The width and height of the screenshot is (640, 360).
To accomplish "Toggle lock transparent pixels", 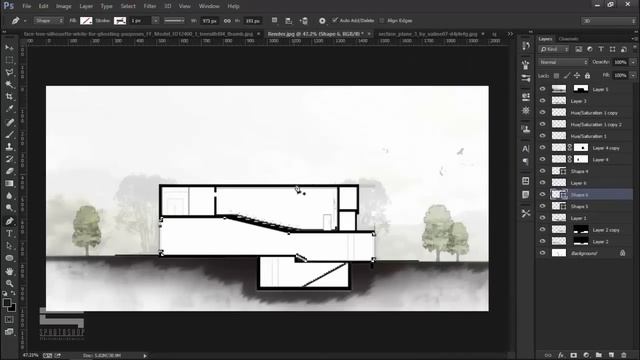I will [556, 76].
